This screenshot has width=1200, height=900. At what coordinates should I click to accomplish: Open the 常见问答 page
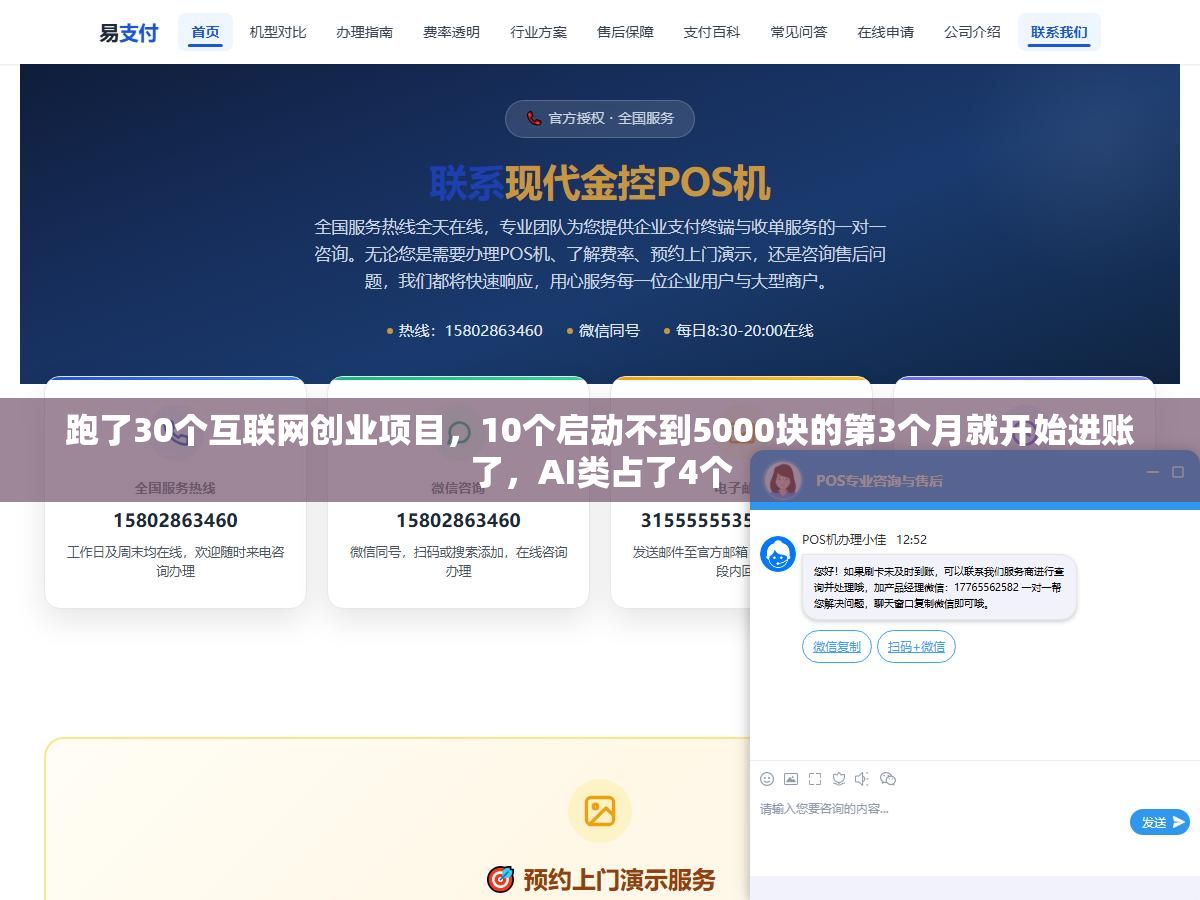[799, 32]
